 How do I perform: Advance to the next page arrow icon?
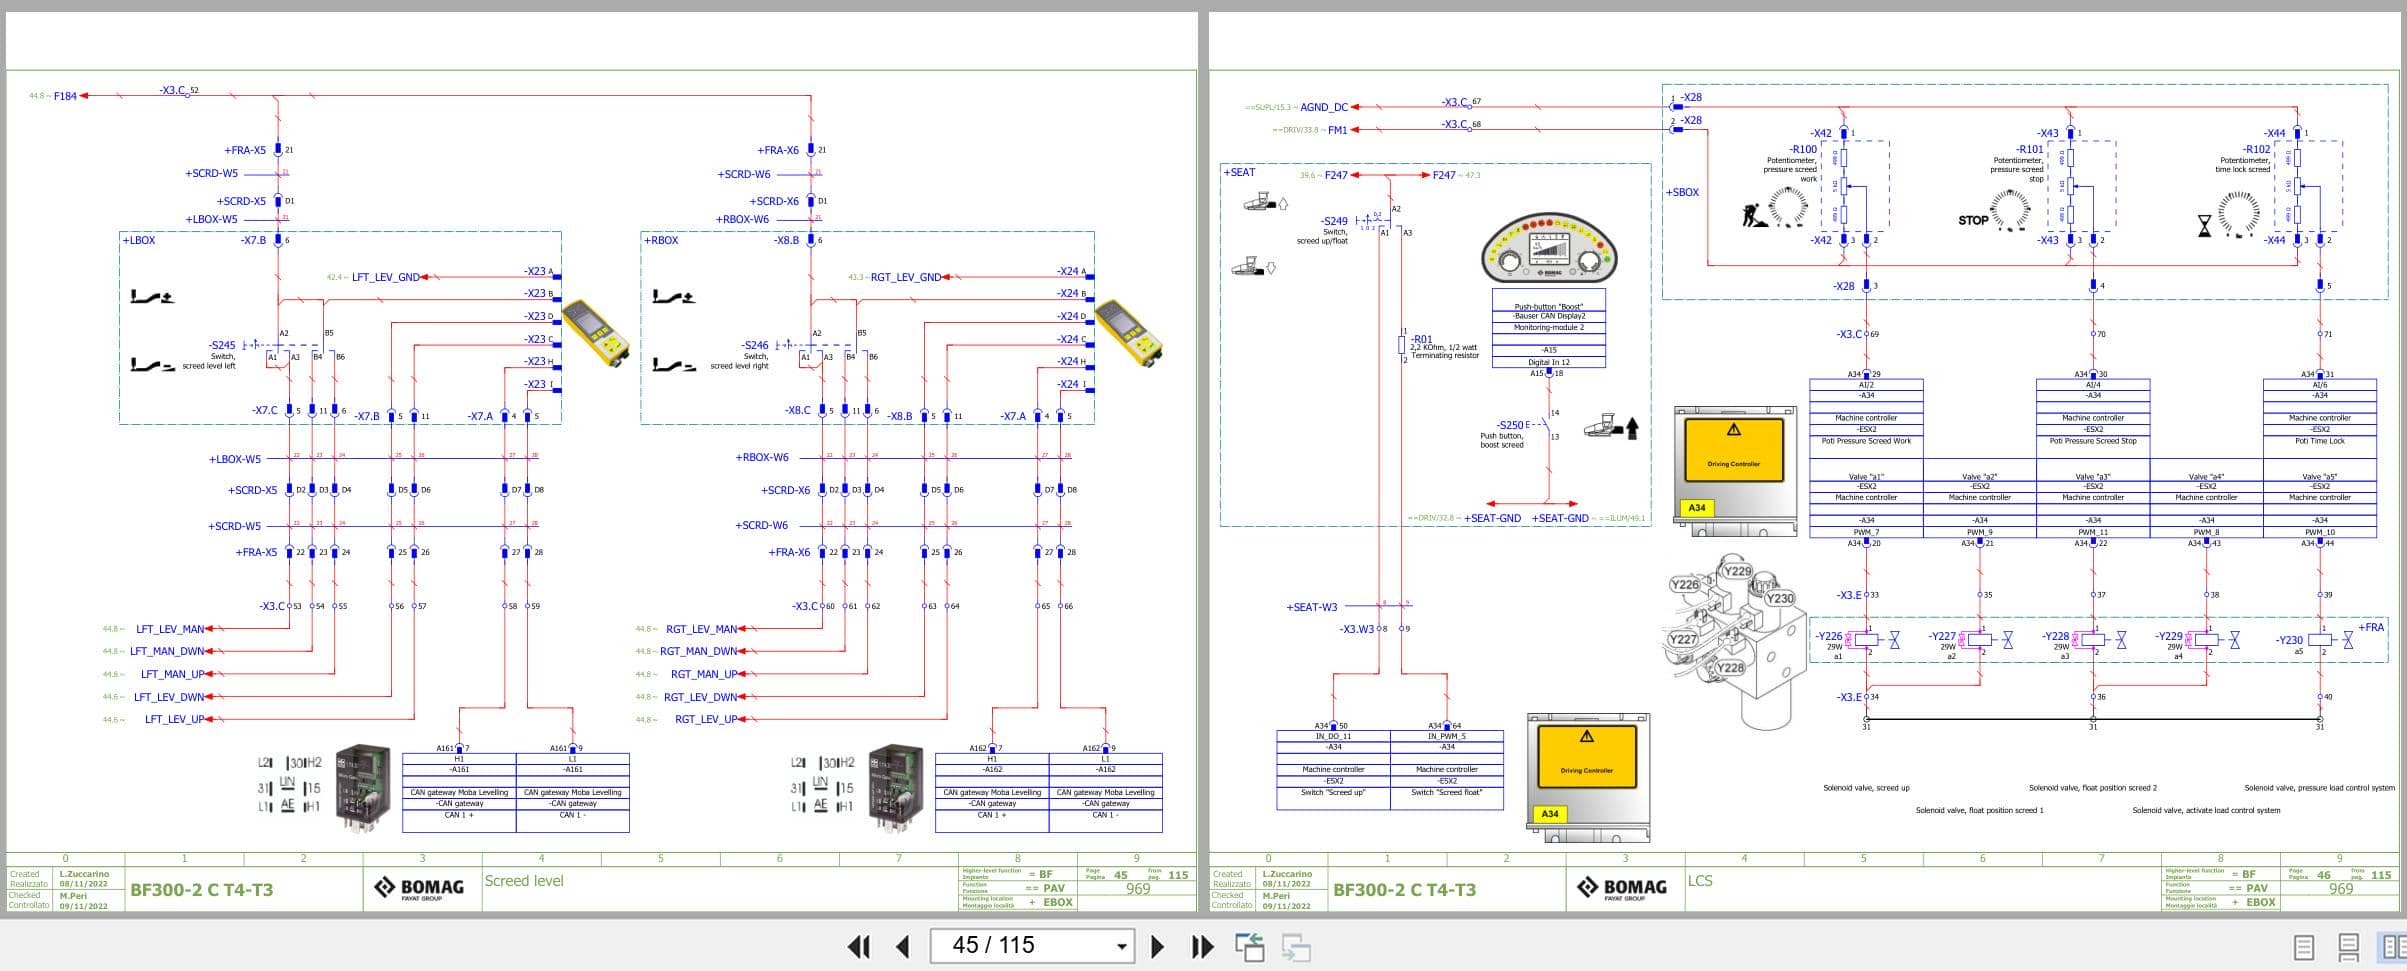pyautogui.click(x=1159, y=945)
